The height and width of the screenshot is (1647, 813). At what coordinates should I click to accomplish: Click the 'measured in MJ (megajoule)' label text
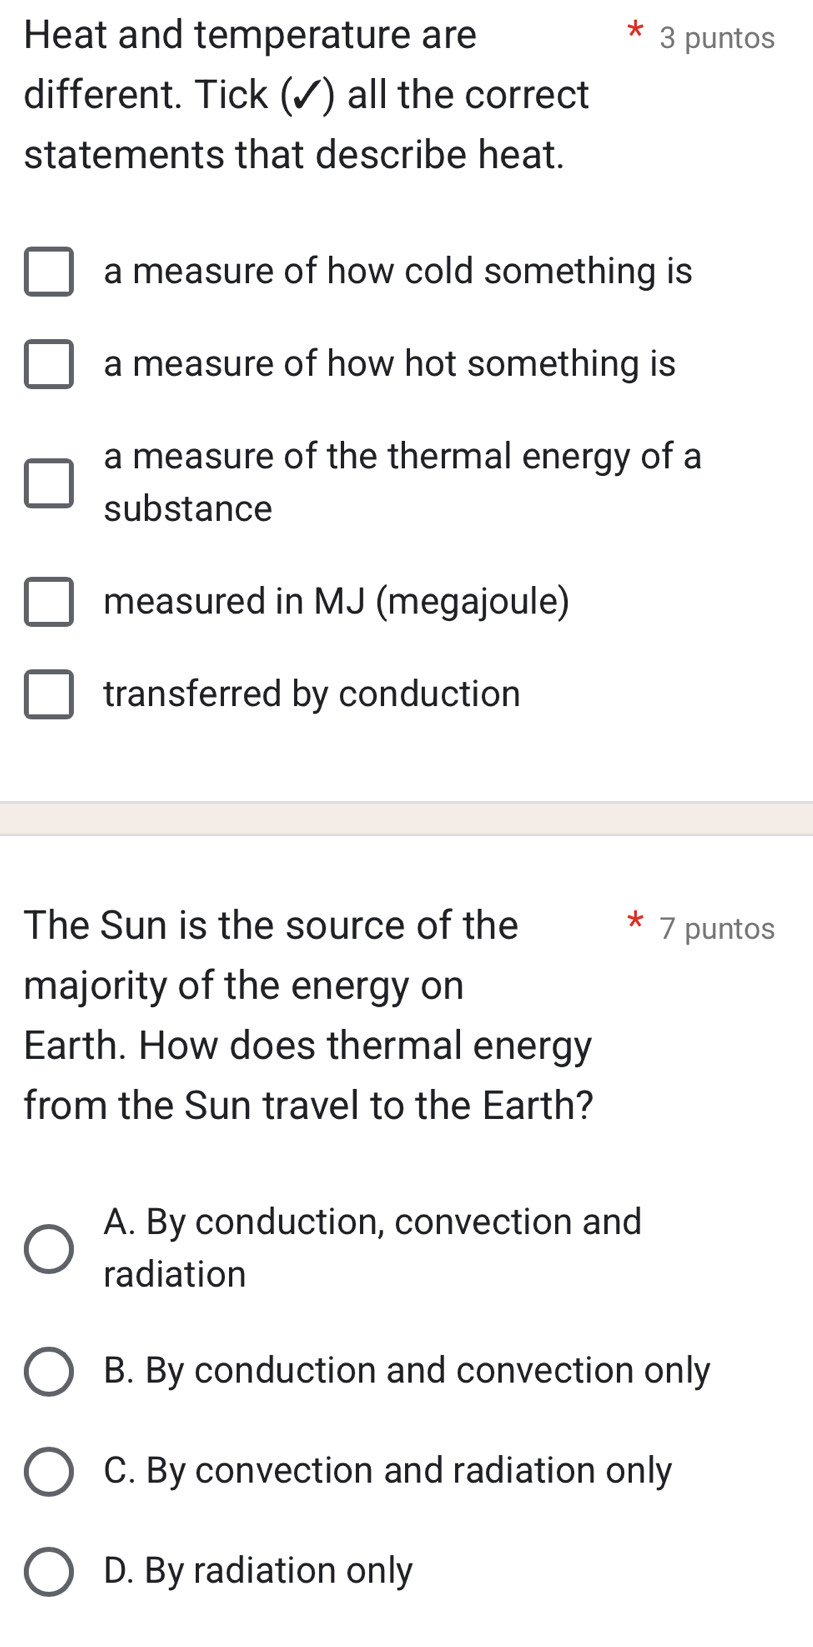[336, 601]
